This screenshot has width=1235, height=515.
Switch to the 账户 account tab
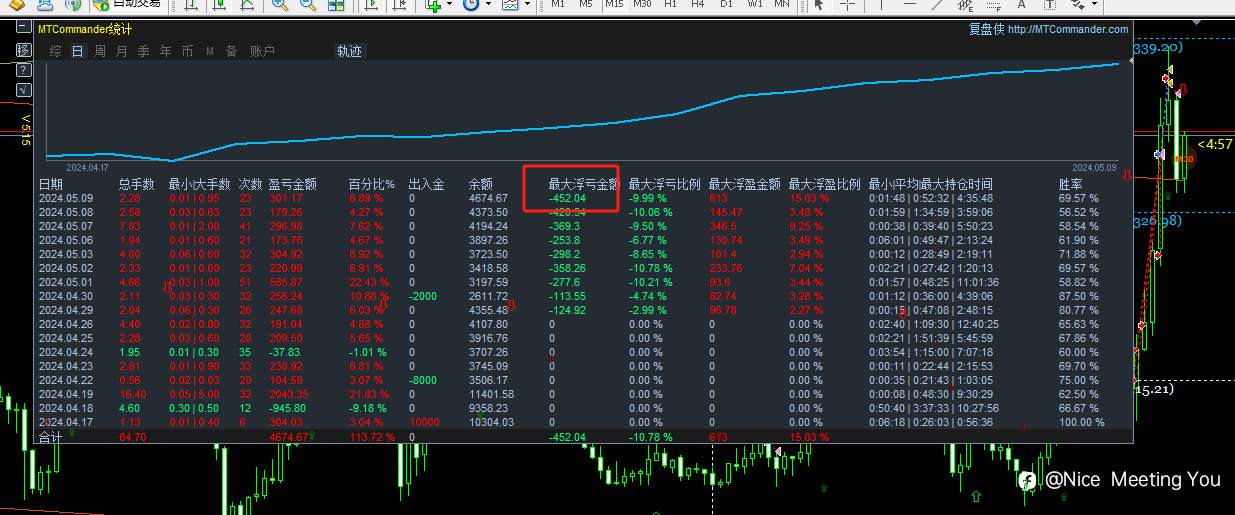point(262,51)
